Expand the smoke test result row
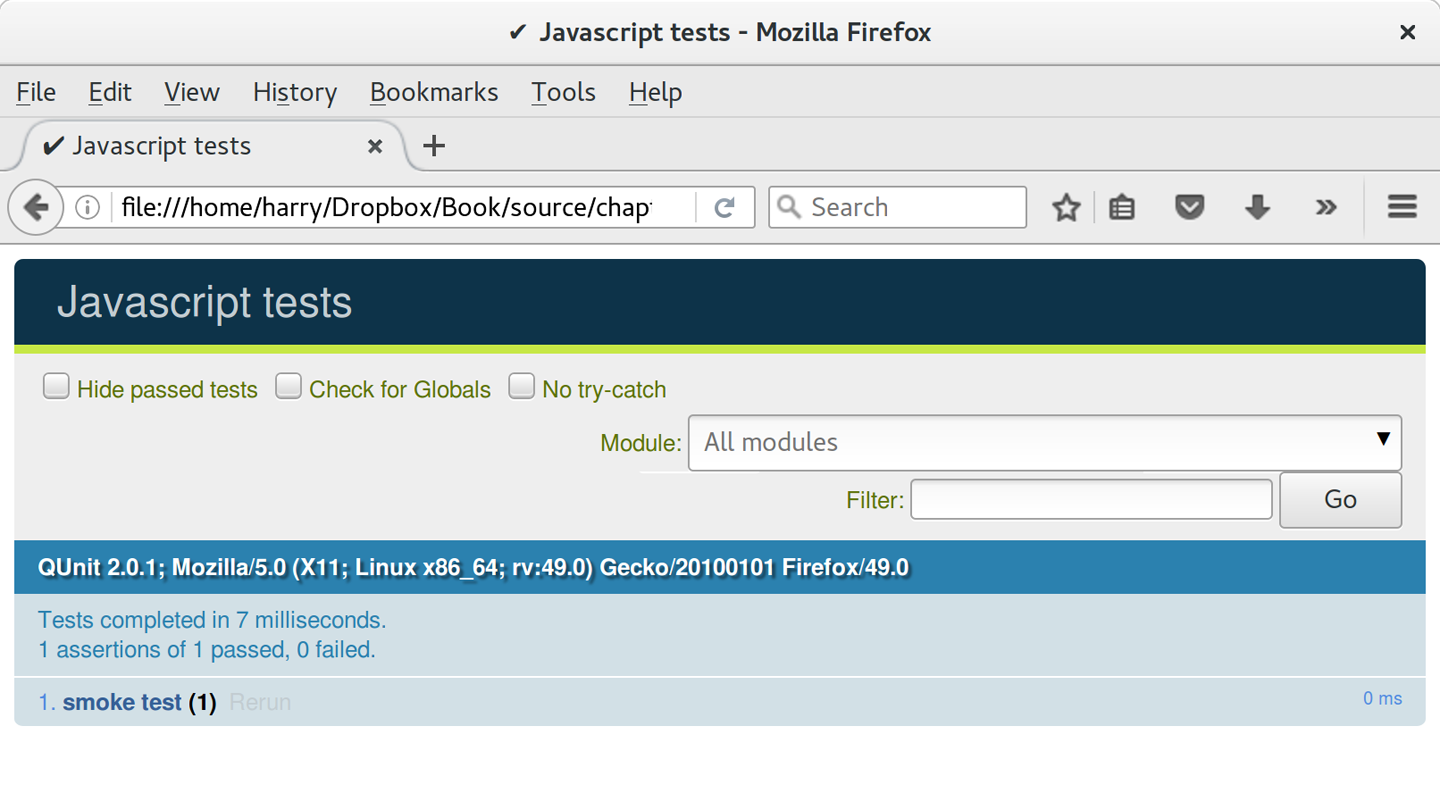This screenshot has height=793, width=1440. (x=122, y=703)
